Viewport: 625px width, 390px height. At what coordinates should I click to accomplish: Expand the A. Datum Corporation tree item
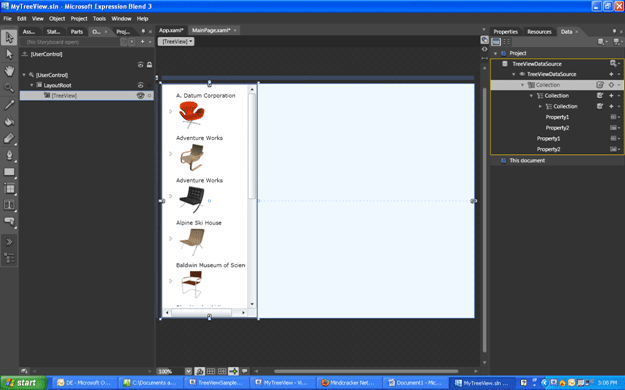tap(170, 111)
